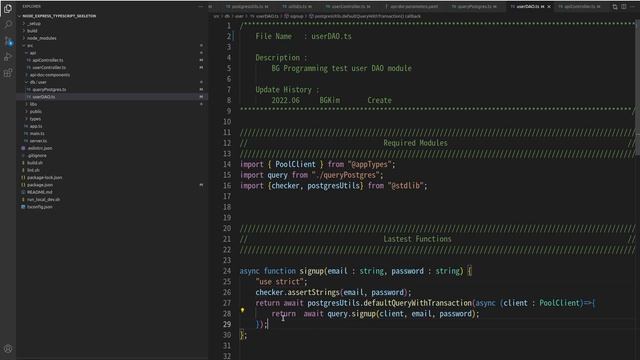Open run_local_dev.sh in the file tree
The image size is (640, 360).
(43, 200)
